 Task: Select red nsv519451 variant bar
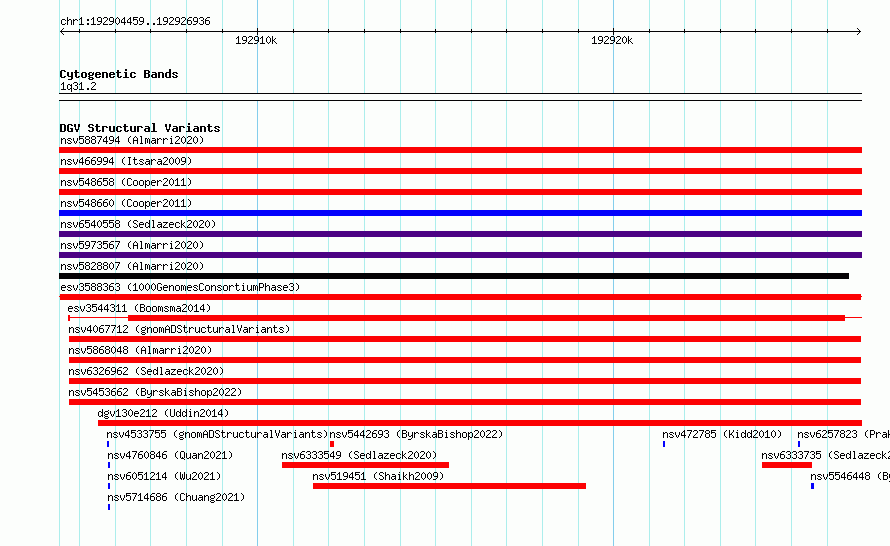pos(449,486)
